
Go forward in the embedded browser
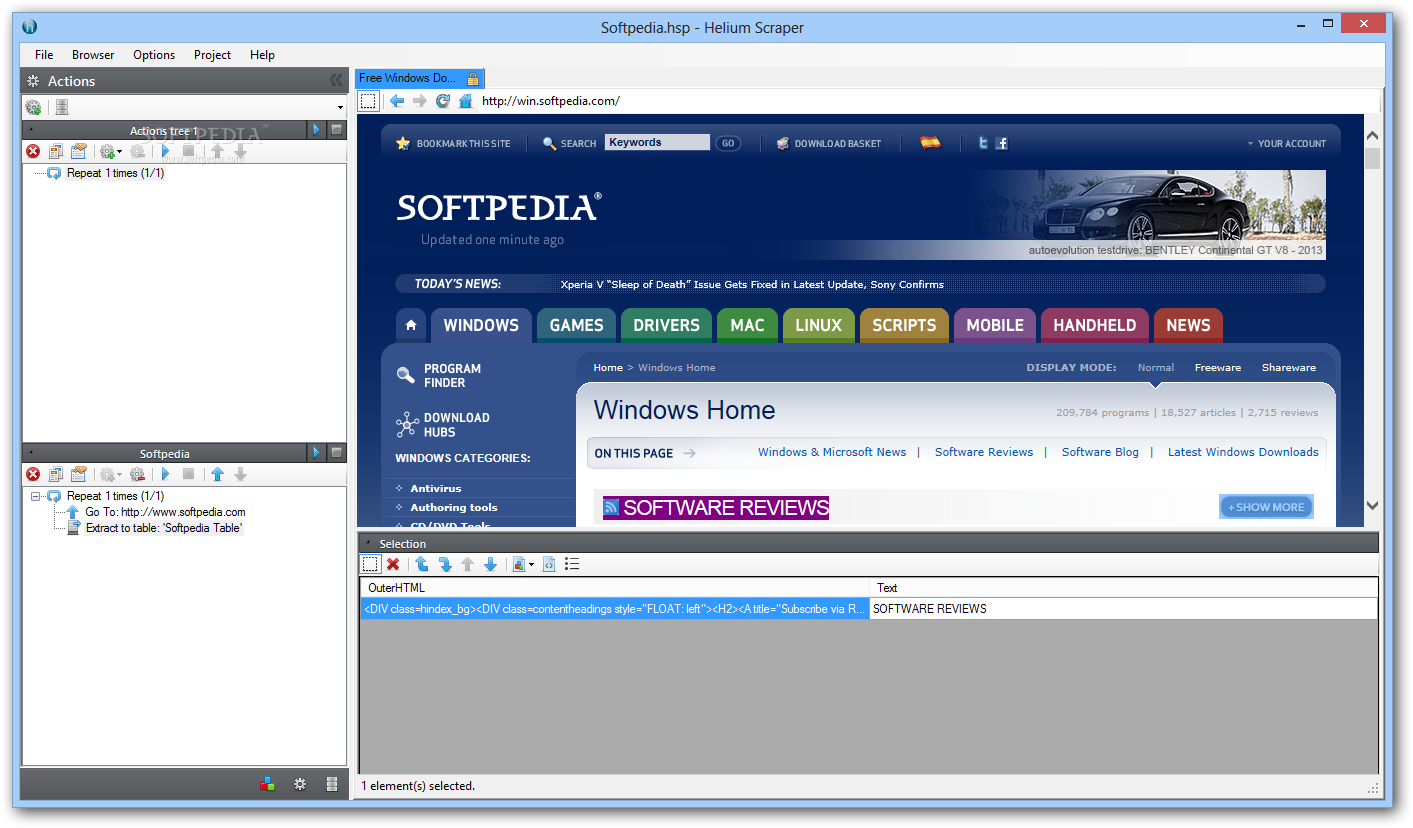(x=420, y=101)
